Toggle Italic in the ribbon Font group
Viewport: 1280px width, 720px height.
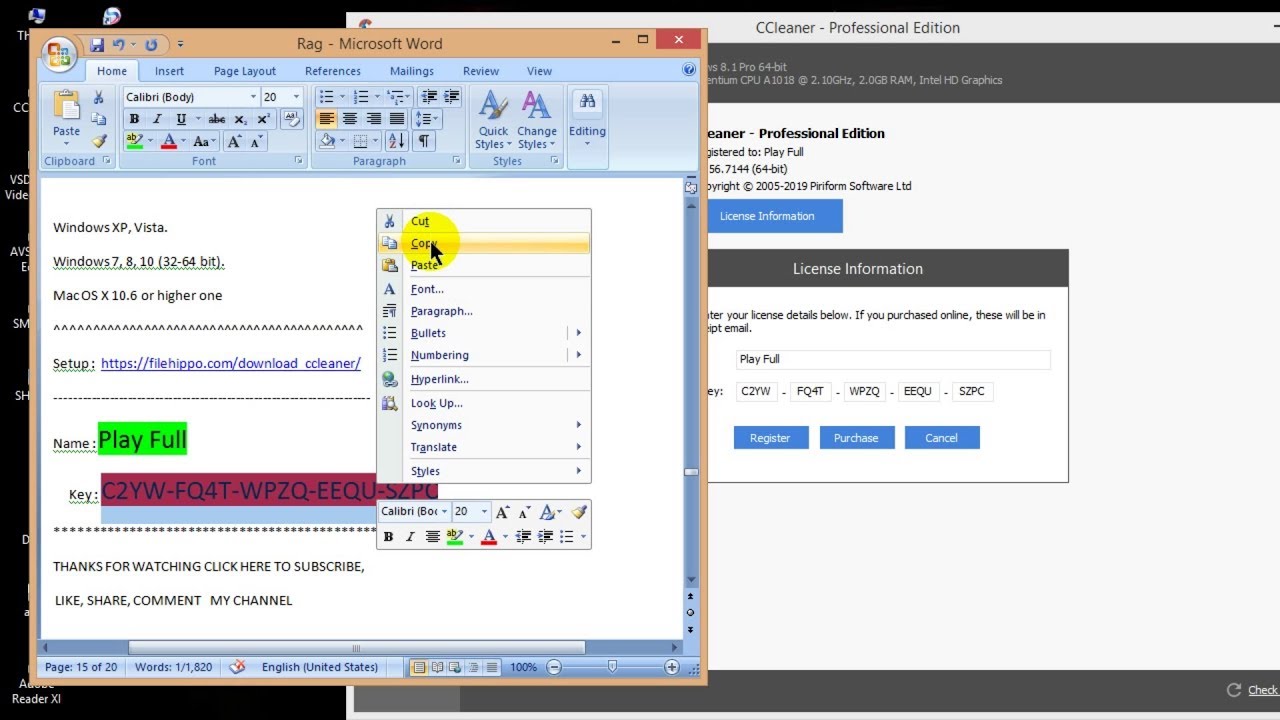click(x=157, y=119)
